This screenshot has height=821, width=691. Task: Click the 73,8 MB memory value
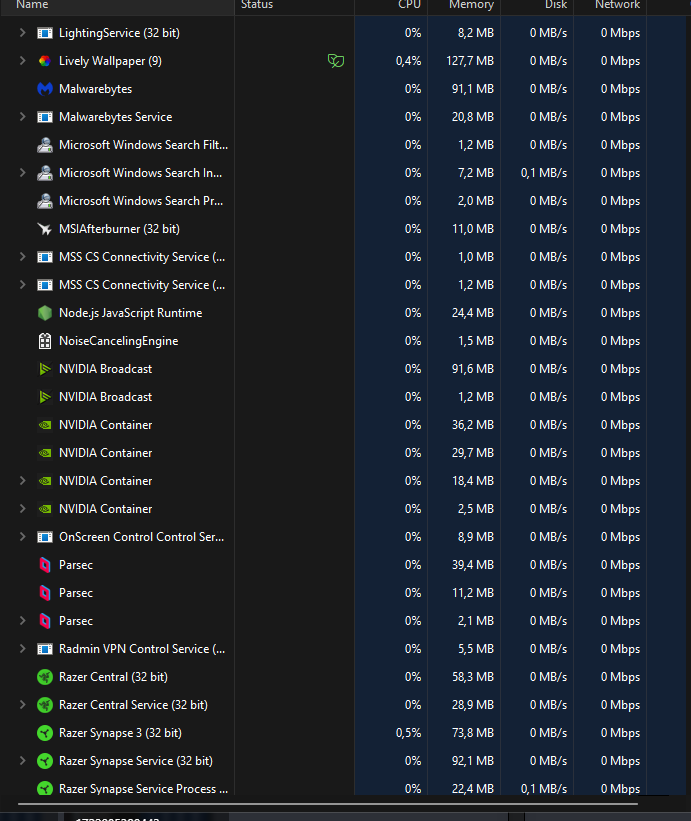[473, 733]
